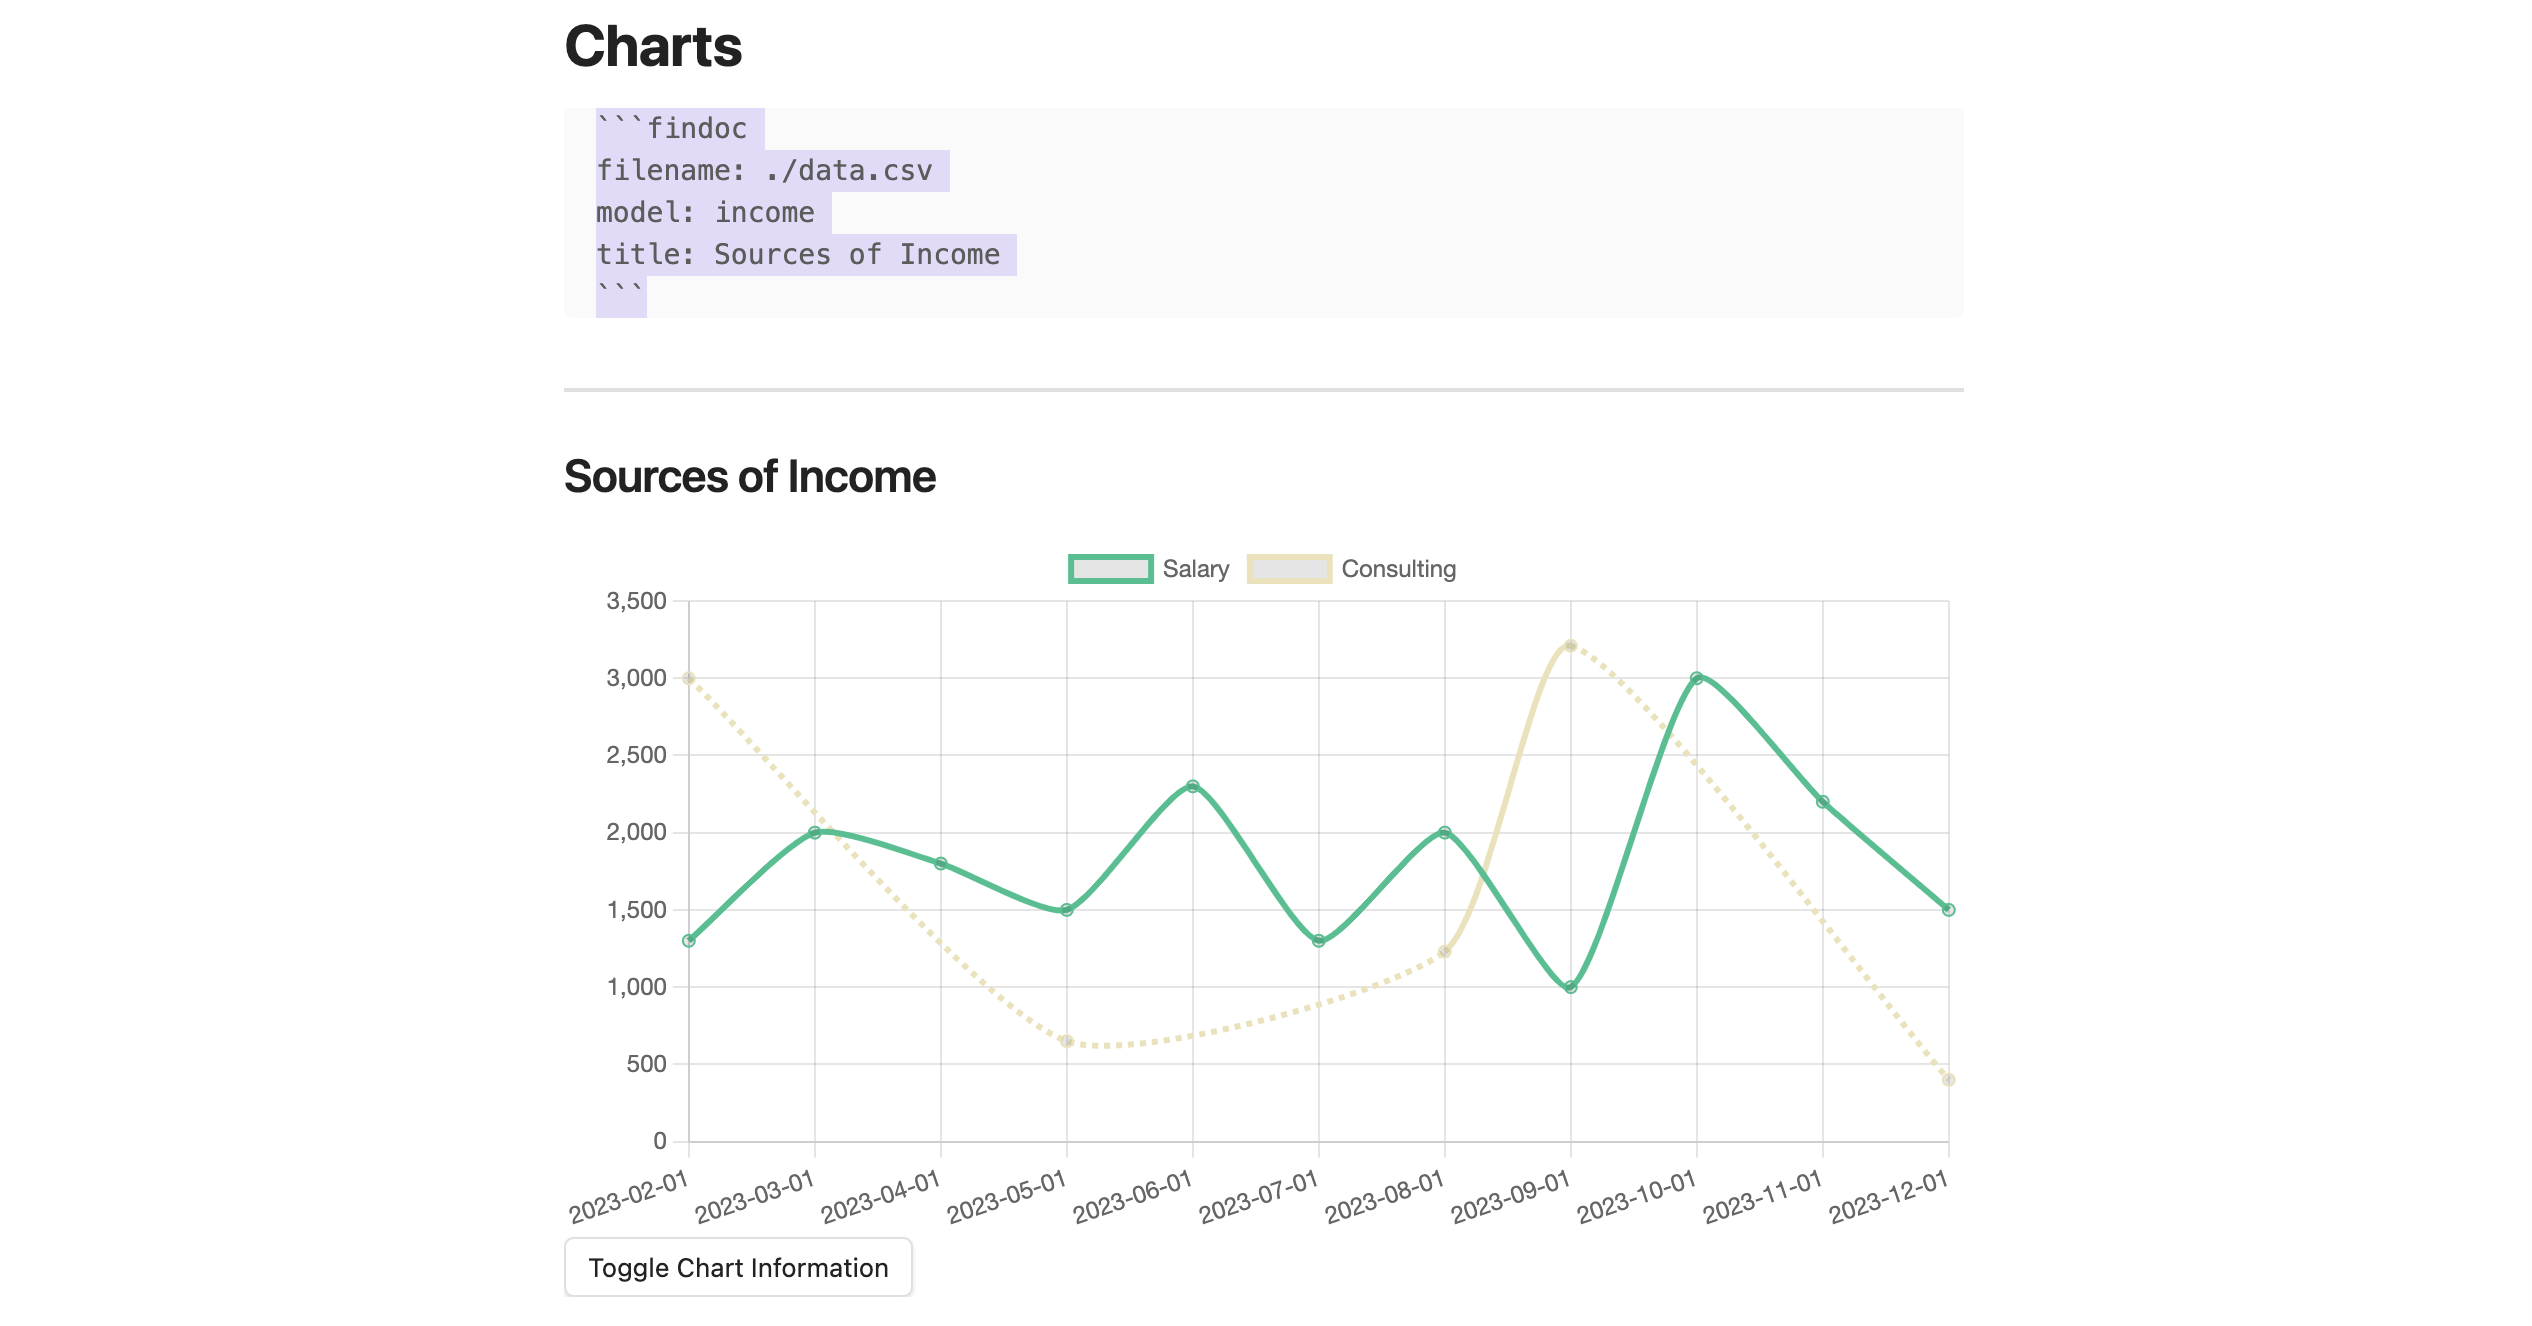Click the 500 y-axis label
This screenshot has width=2532, height=1326.
[x=646, y=1064]
